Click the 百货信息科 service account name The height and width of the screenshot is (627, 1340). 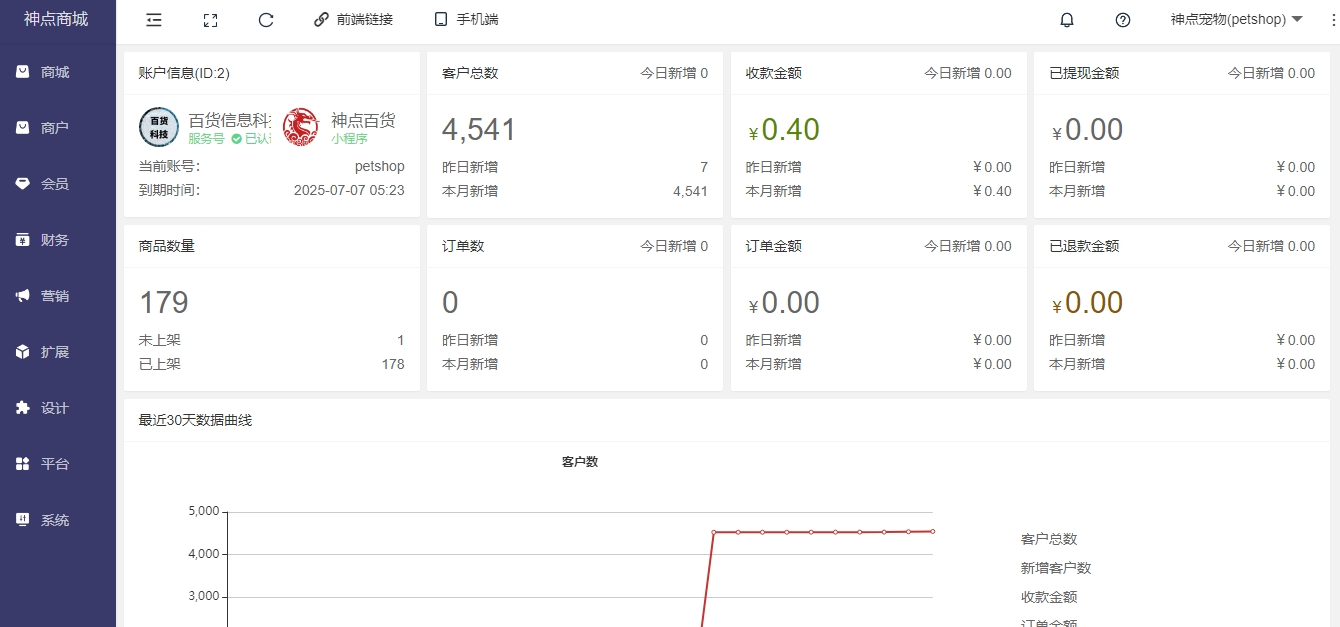pos(229,120)
